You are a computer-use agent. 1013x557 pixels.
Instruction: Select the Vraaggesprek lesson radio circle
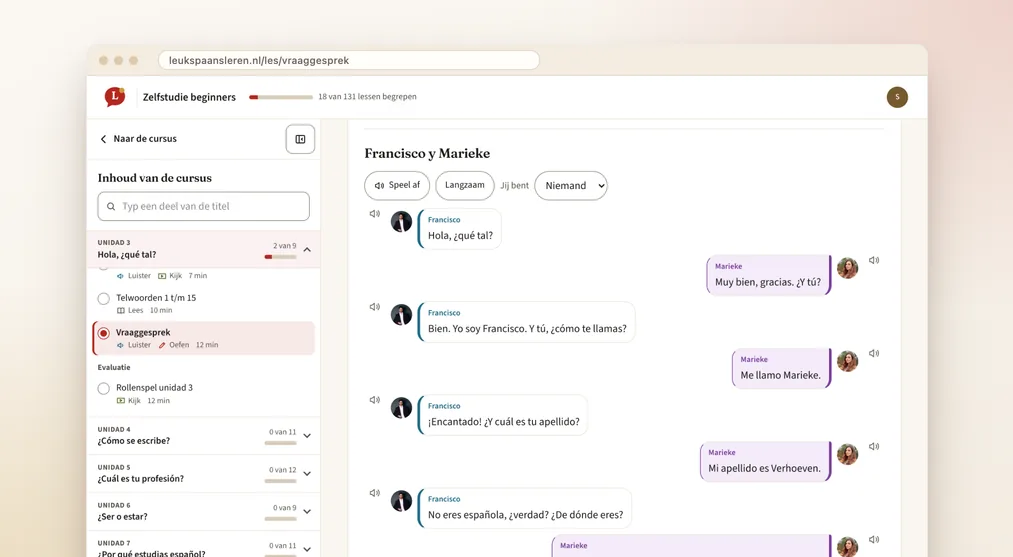coord(103,333)
